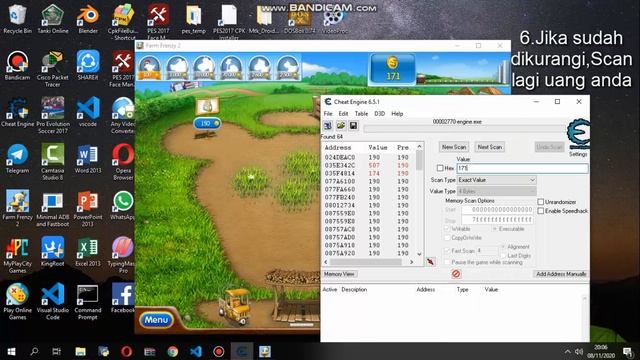Open the File menu in Cheat Engine
The height and width of the screenshot is (360, 640).
(x=328, y=113)
